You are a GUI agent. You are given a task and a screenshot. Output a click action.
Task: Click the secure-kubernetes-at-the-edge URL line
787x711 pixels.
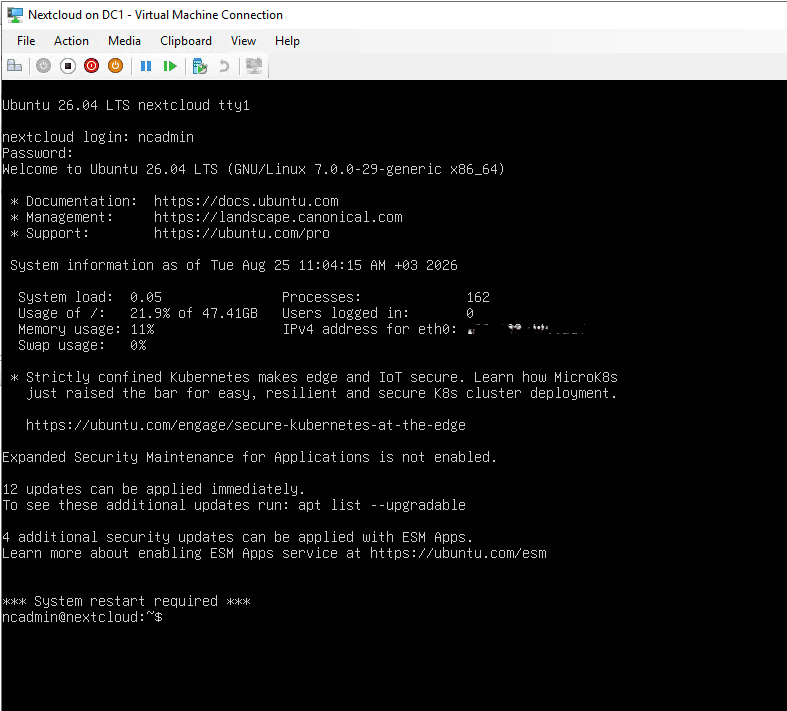coord(245,425)
